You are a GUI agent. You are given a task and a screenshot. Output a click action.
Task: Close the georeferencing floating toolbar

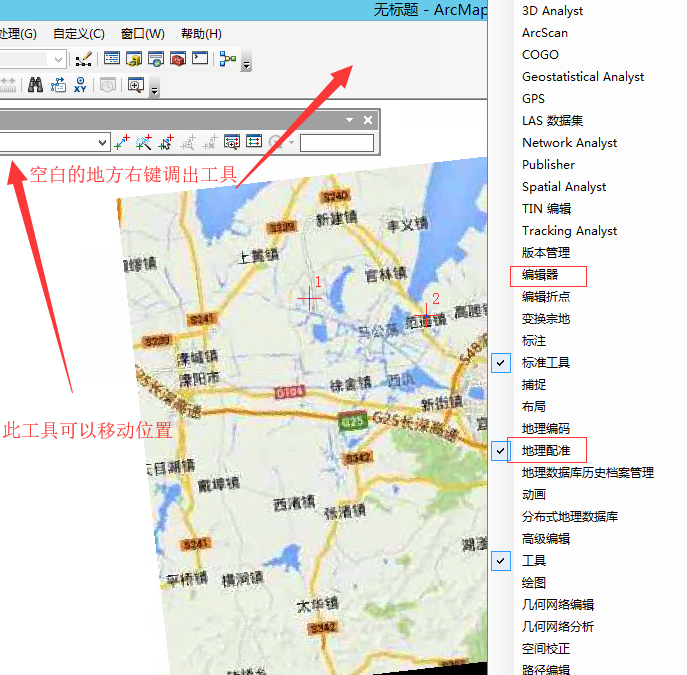click(x=368, y=120)
